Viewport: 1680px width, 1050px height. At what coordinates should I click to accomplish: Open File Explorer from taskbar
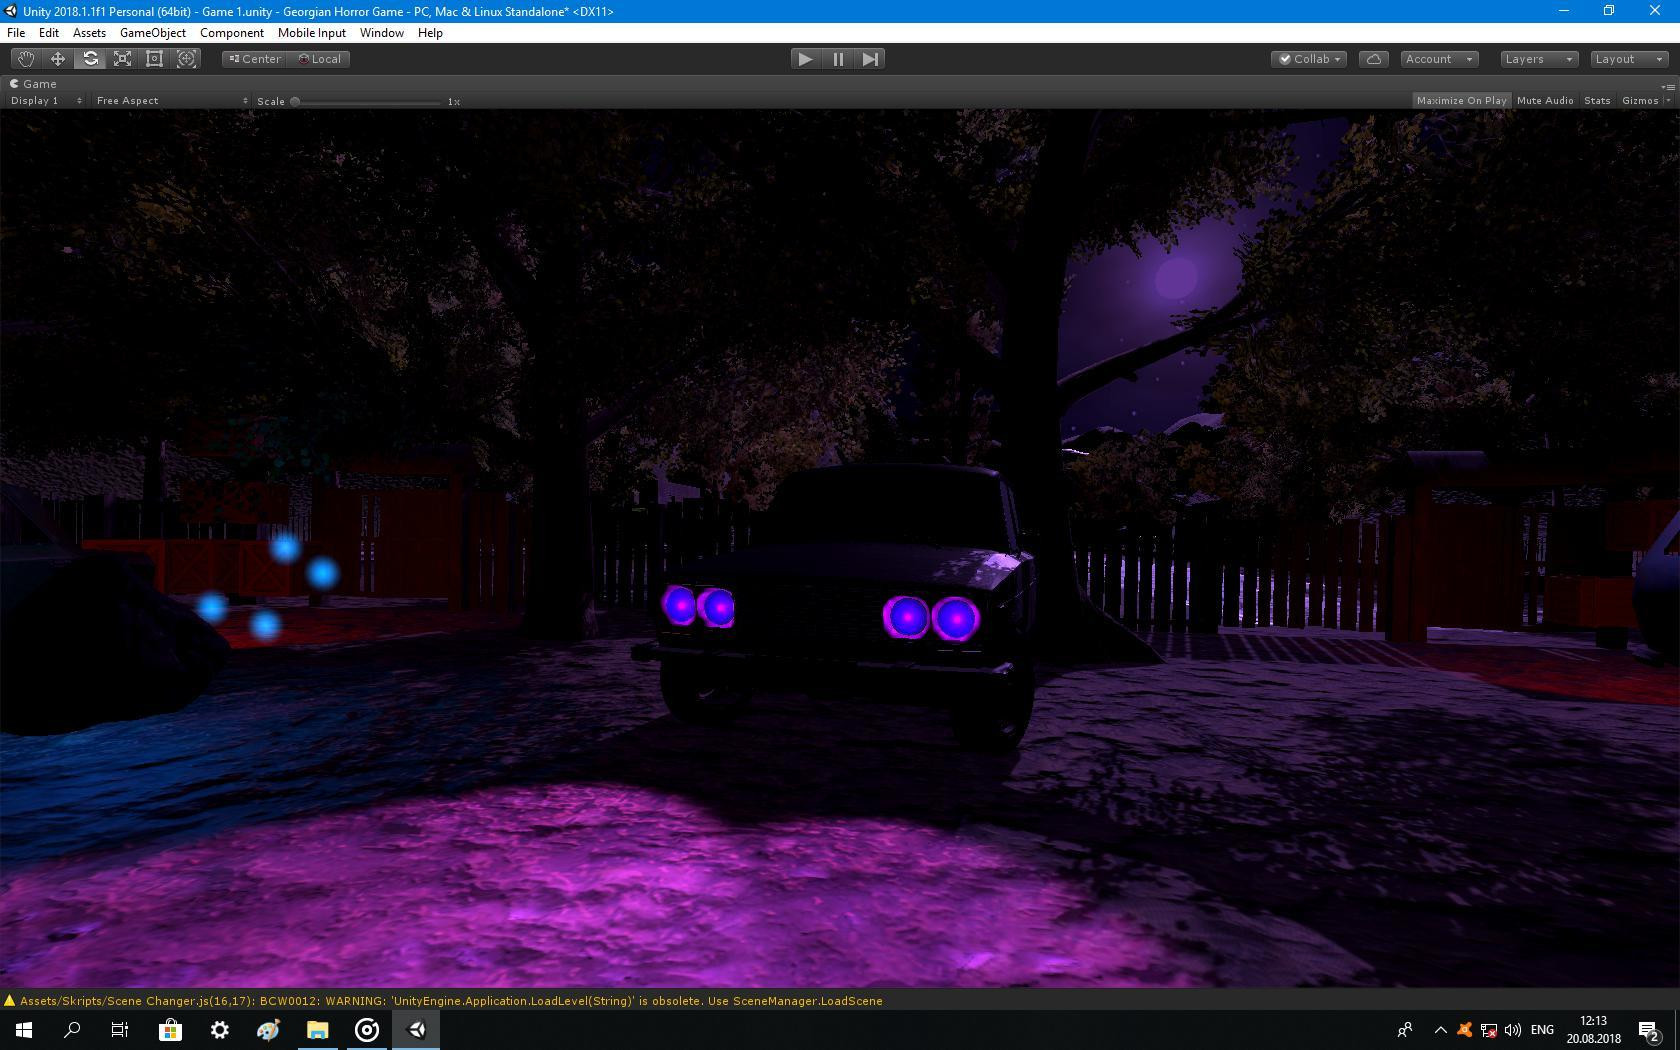(317, 1030)
